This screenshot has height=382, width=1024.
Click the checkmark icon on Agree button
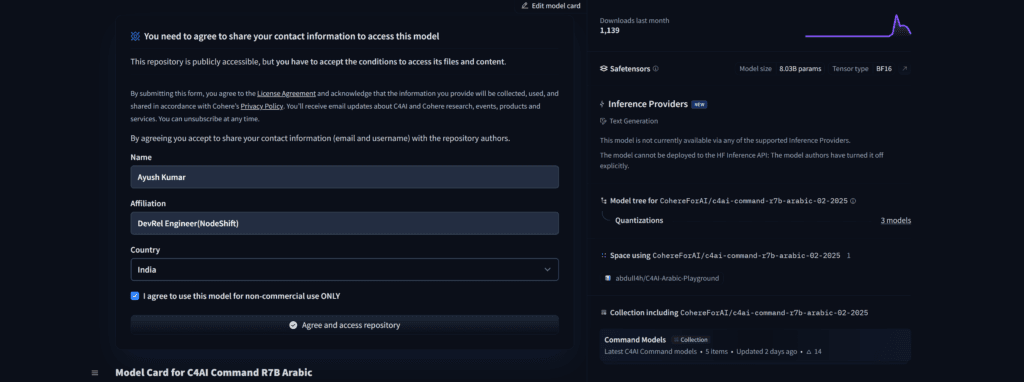(293, 325)
